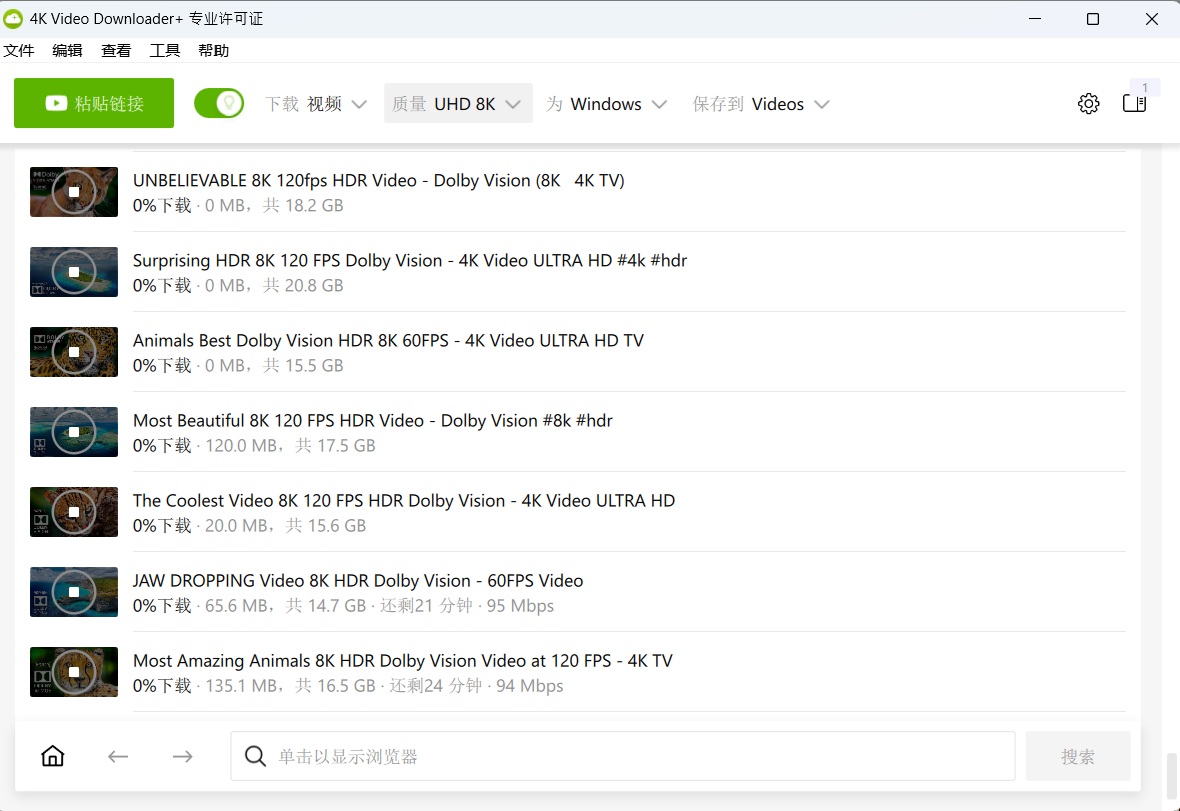Screen dimensions: 1180x811
Task: Select title UNBELIEVABLE 8K 120fps HDR Video
Action: [379, 181]
